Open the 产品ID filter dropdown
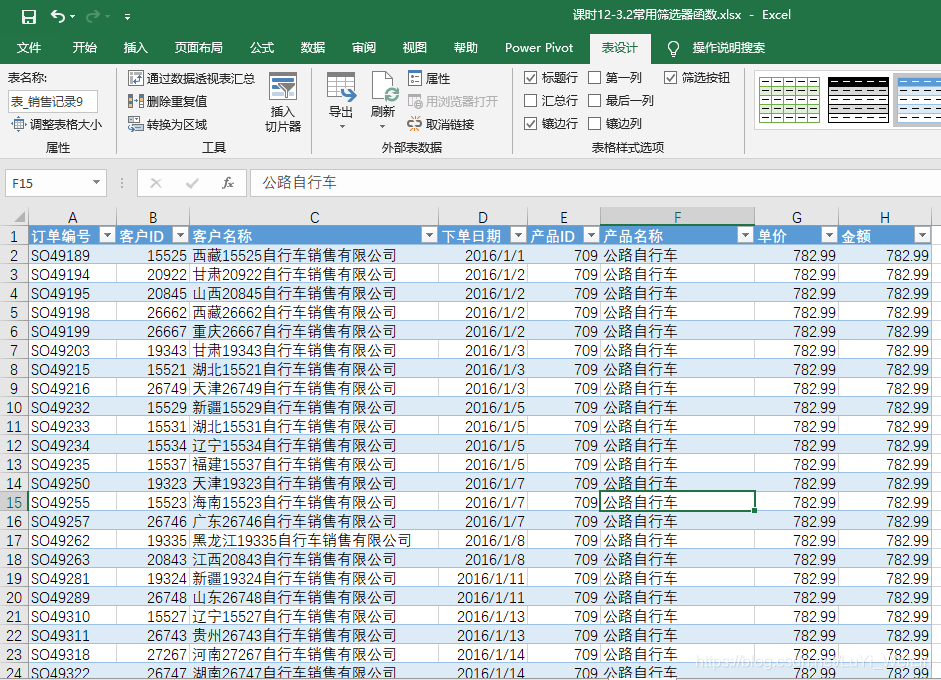The image size is (941, 680). (x=591, y=235)
